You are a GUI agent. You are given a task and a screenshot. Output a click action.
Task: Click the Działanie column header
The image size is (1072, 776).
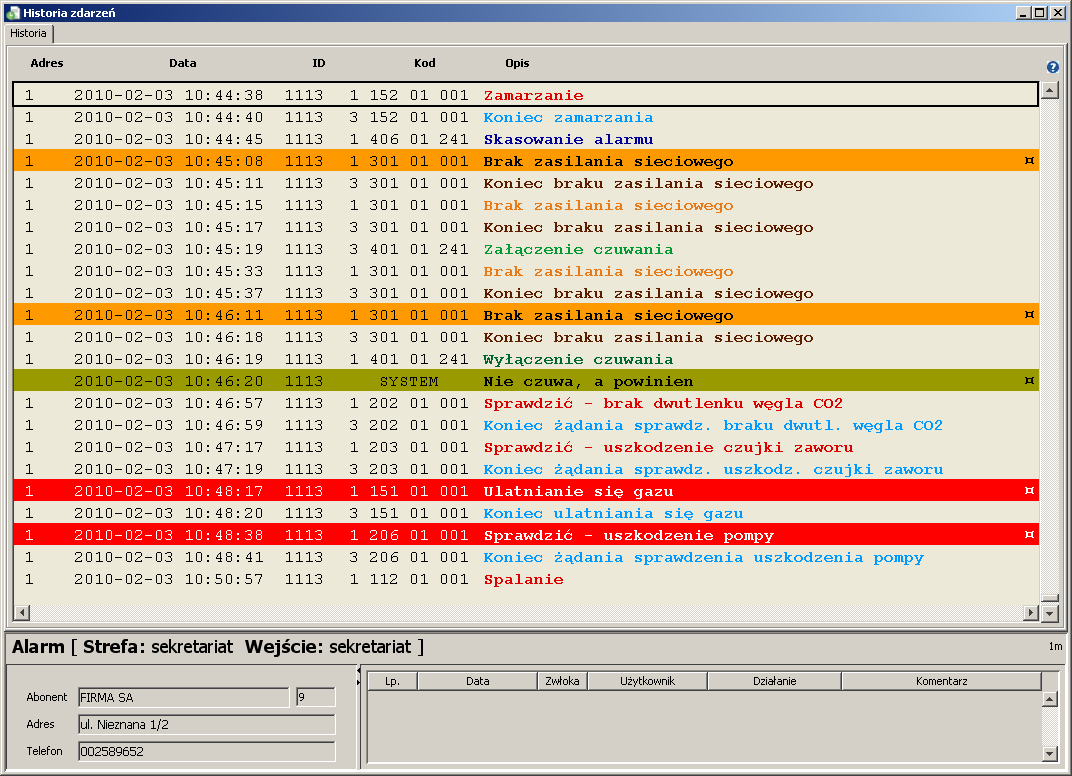click(775, 681)
